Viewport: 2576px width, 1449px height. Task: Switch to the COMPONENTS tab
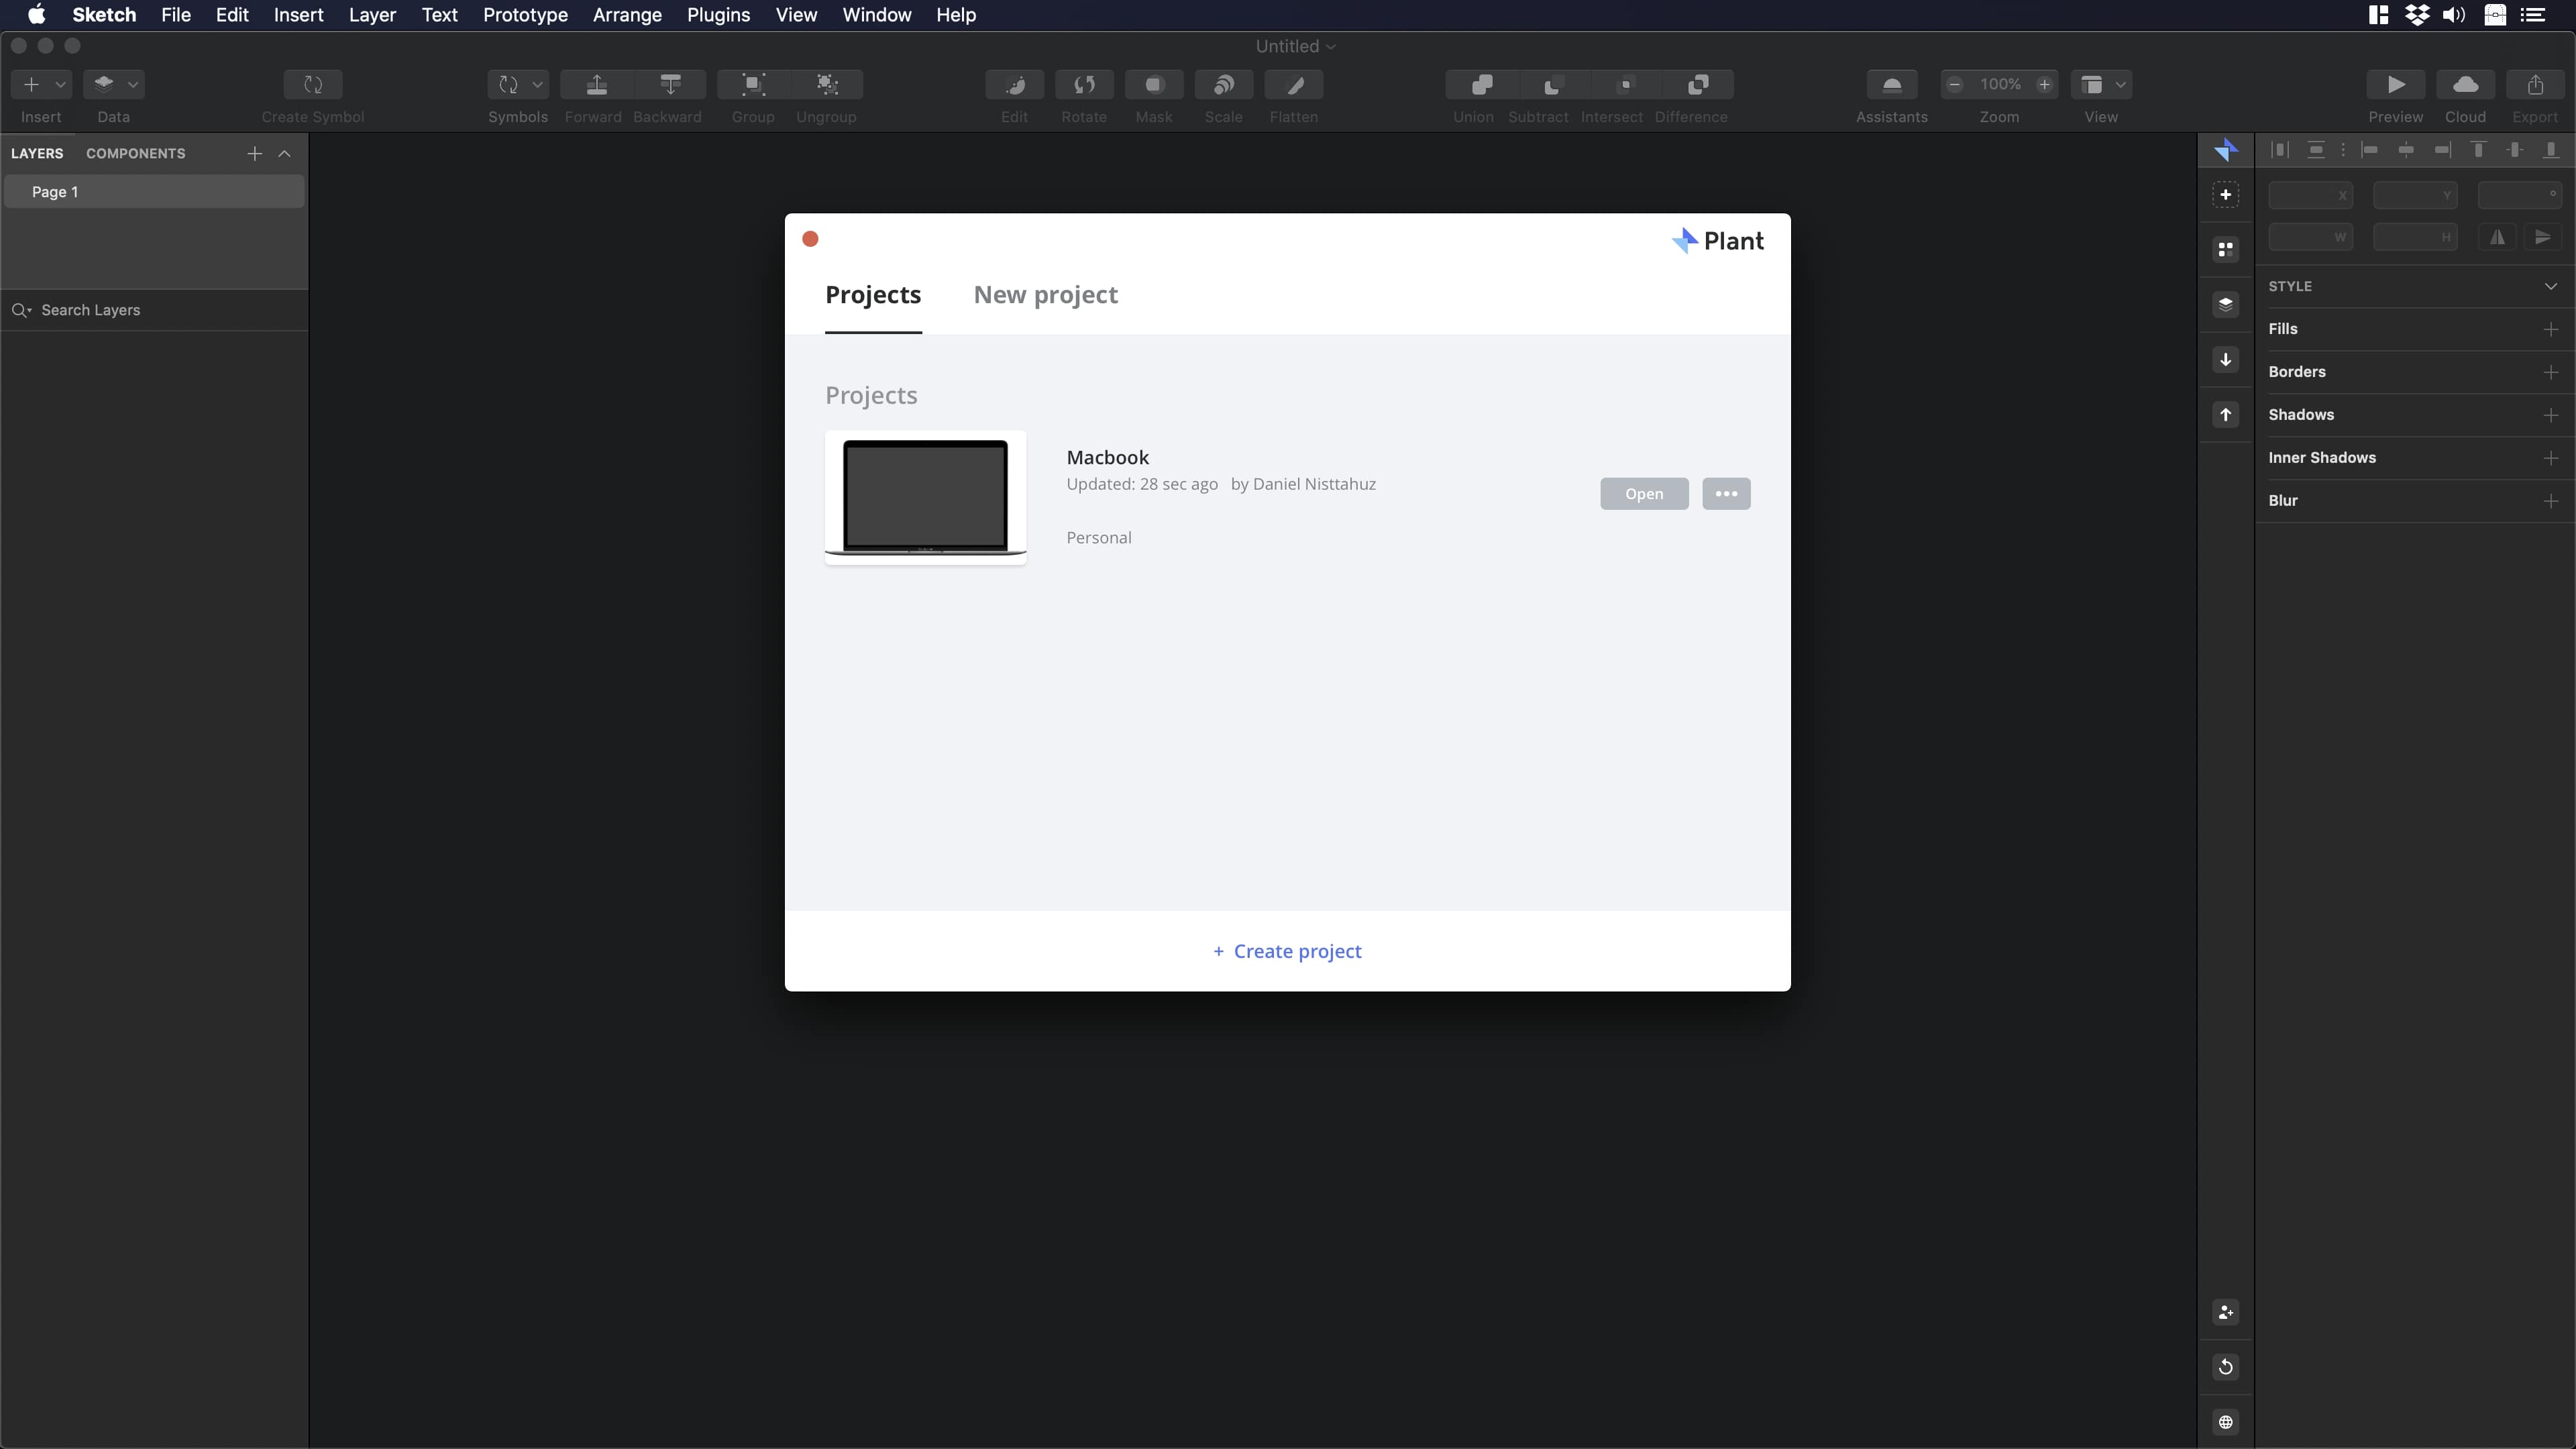click(x=135, y=153)
